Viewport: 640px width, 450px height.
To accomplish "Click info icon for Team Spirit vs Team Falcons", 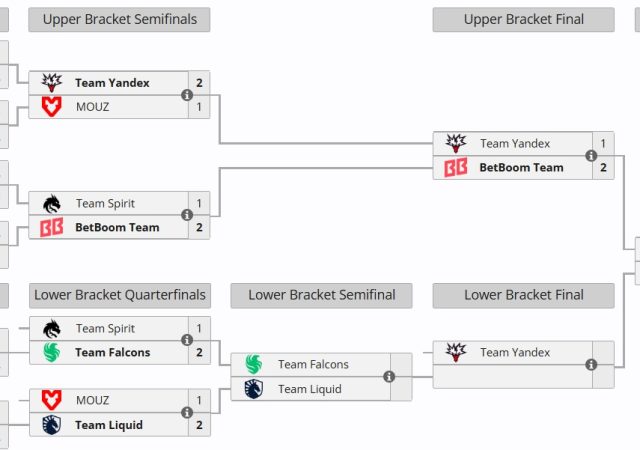I will coord(187,340).
